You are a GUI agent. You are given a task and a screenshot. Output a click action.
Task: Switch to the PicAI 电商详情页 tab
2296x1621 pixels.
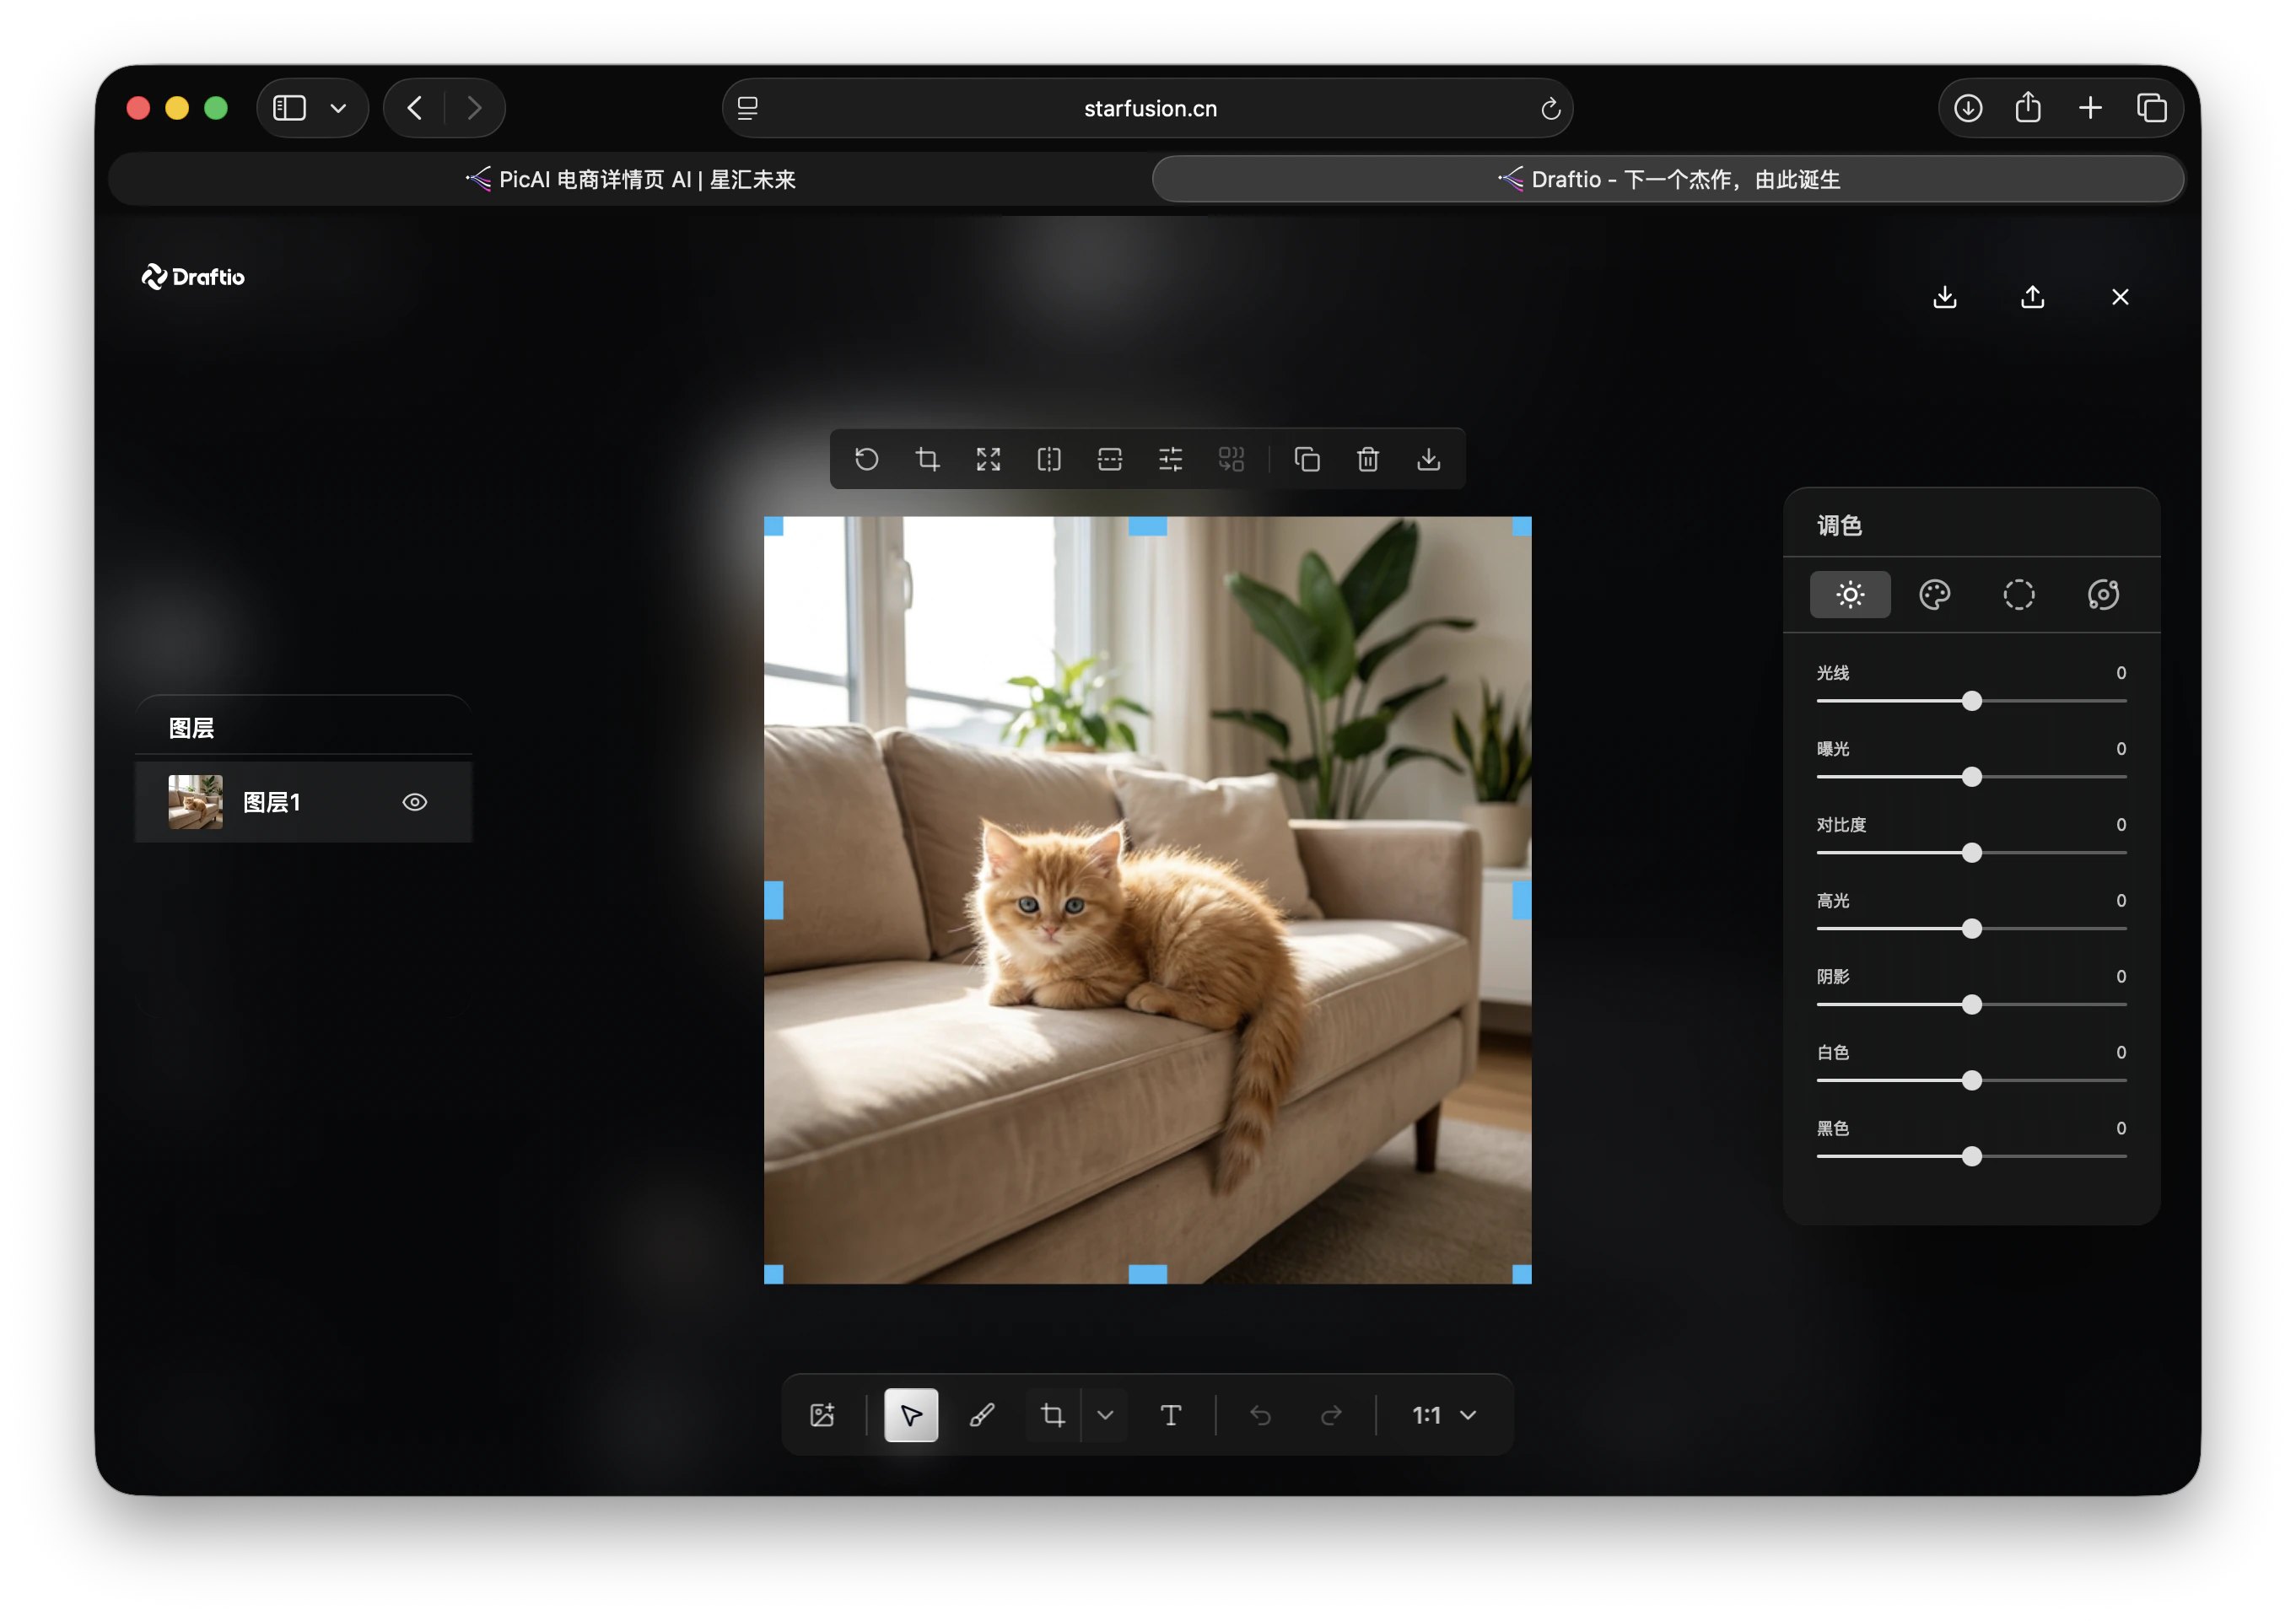[631, 179]
